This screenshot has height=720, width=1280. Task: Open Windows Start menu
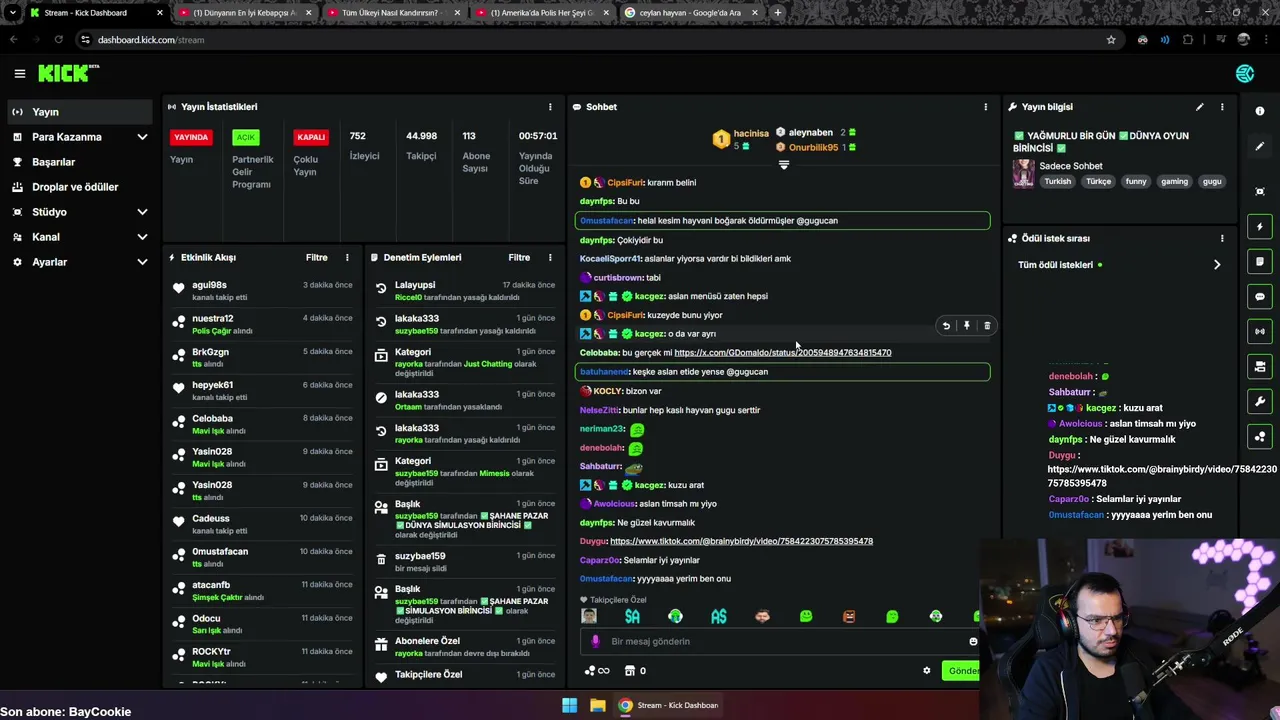click(x=569, y=705)
